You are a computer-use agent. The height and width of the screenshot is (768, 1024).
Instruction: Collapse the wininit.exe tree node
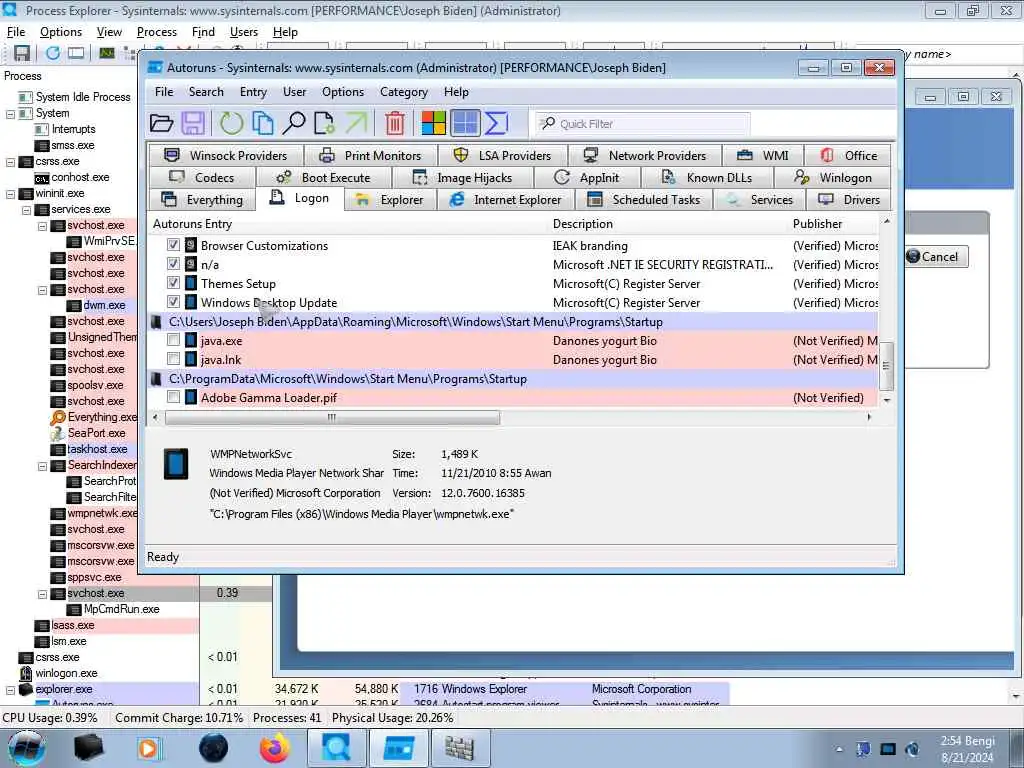pos(10,194)
